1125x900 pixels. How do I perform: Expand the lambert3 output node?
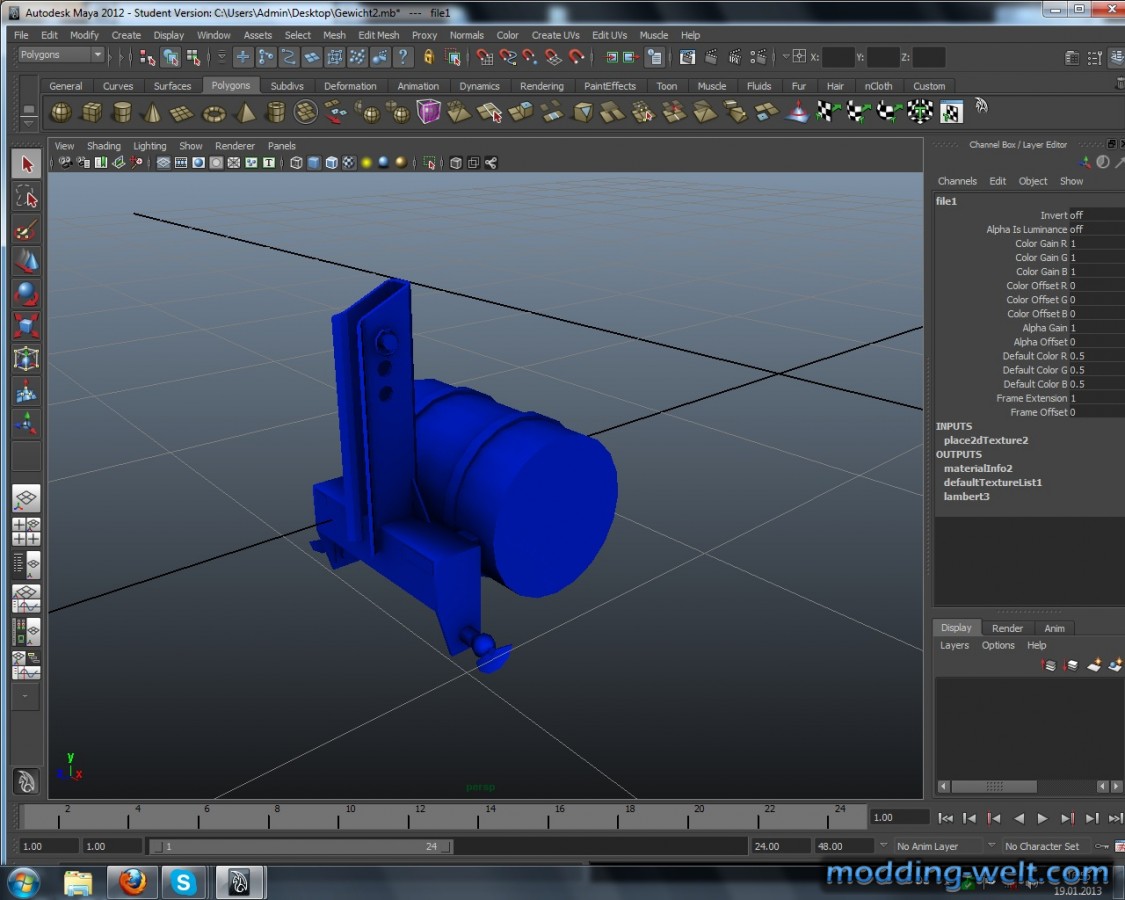[x=966, y=496]
